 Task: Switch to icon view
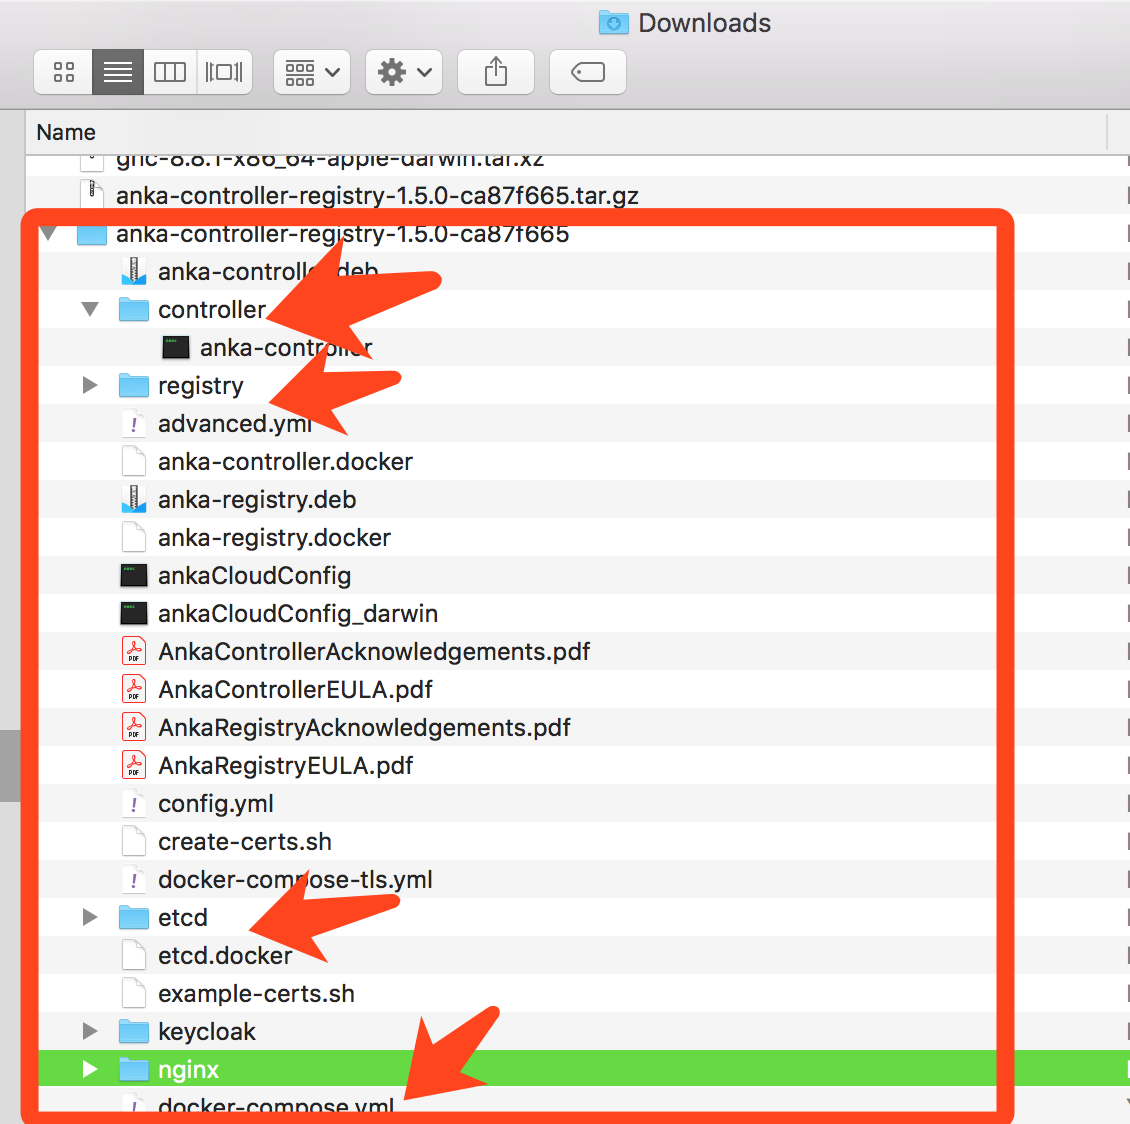pos(63,72)
